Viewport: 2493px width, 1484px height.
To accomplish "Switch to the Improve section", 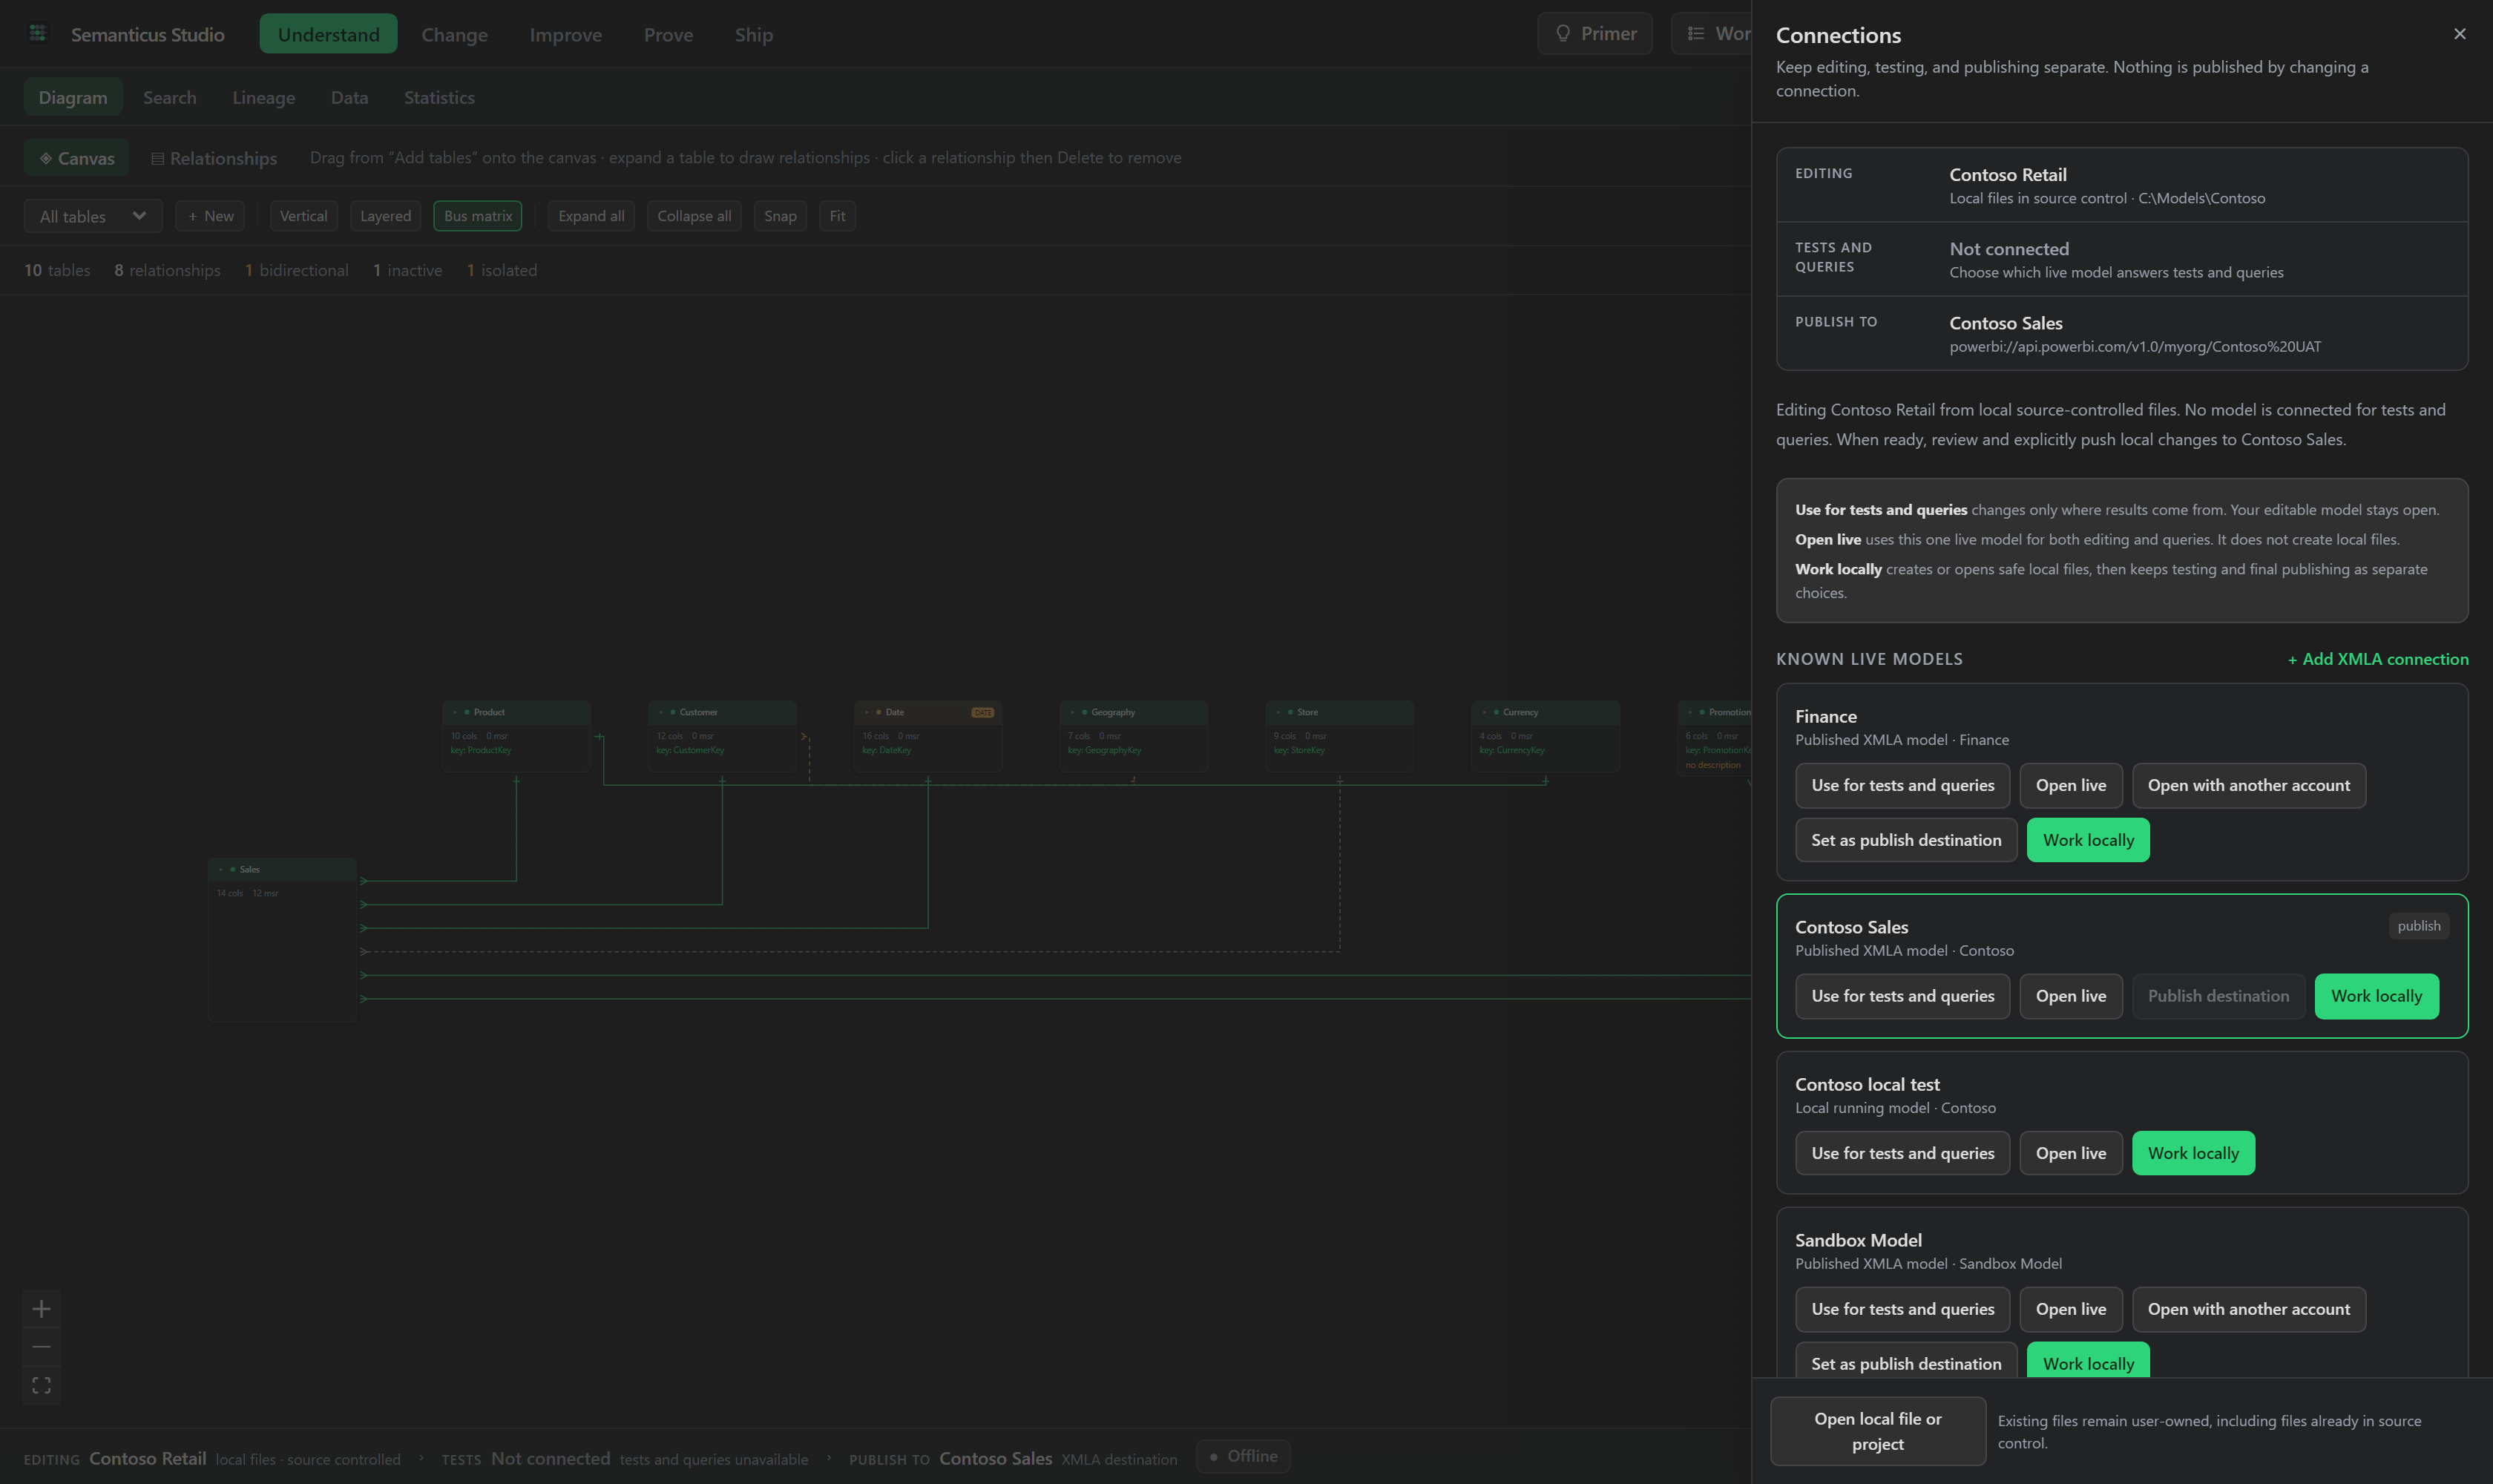I will pos(565,34).
